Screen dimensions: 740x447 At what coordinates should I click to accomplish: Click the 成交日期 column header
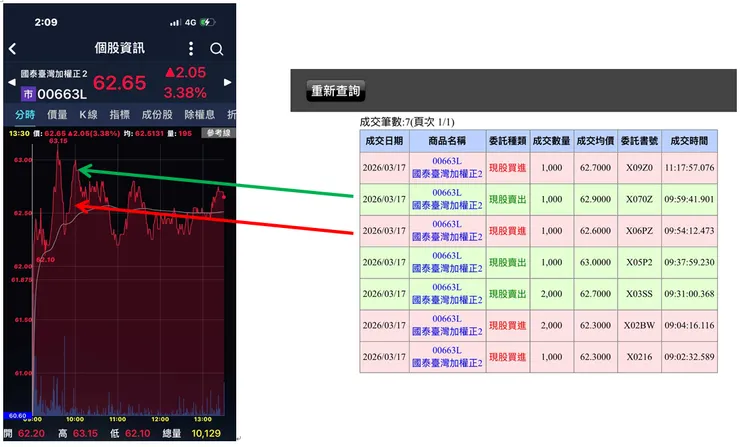(x=384, y=141)
